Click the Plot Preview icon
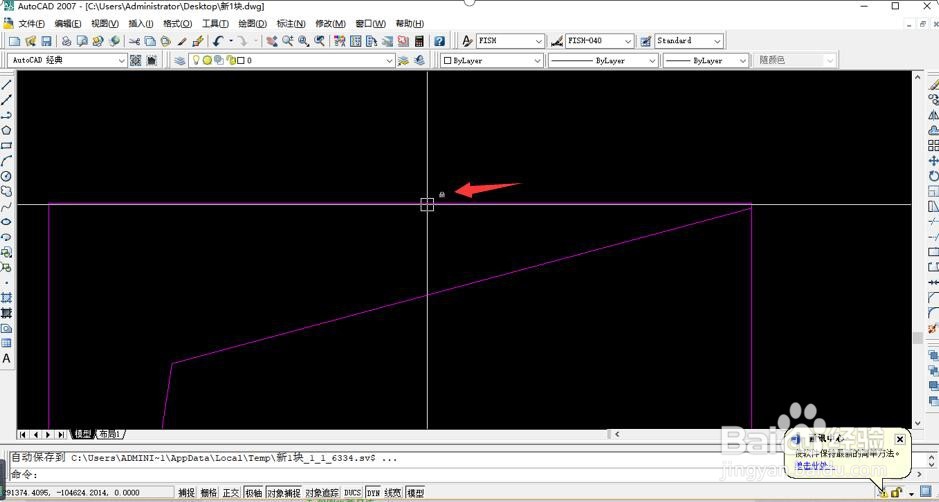939x502 pixels. (82, 41)
